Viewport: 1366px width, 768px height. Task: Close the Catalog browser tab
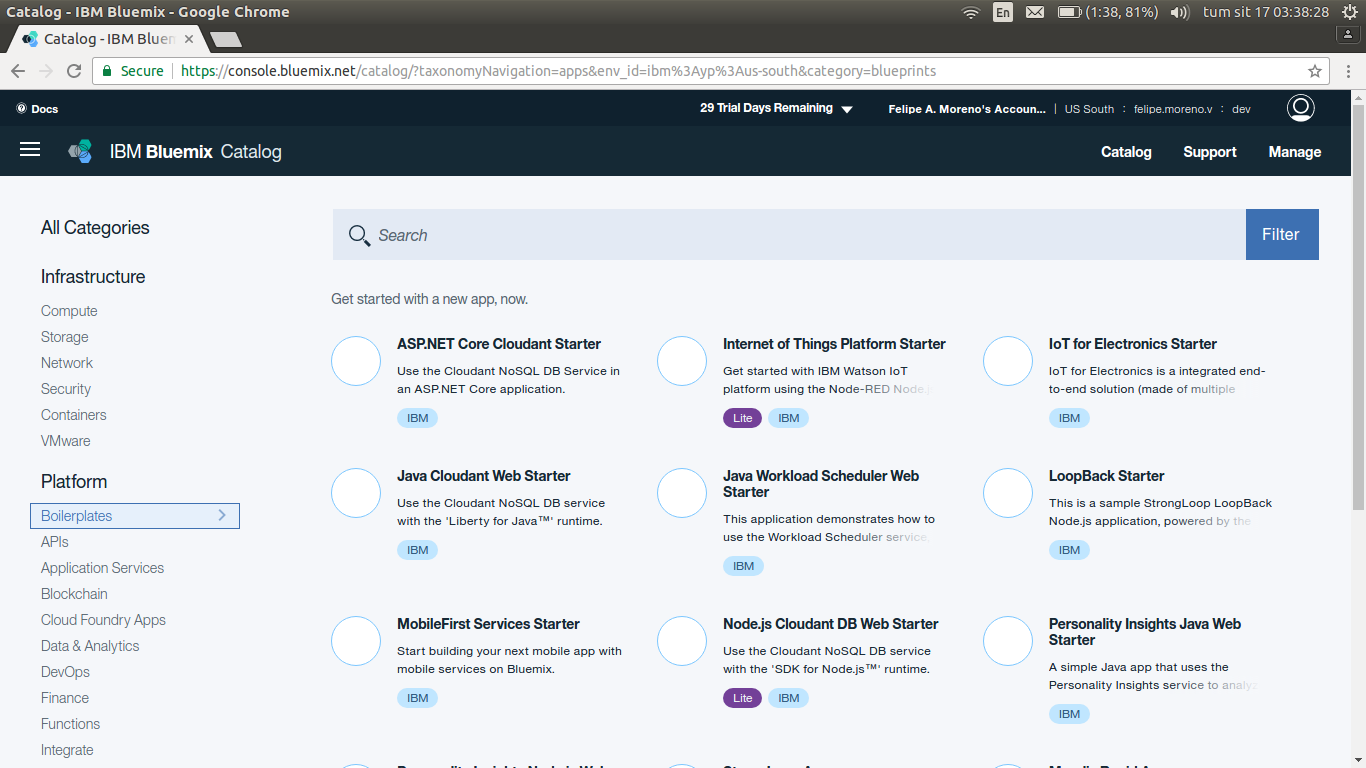(x=189, y=39)
